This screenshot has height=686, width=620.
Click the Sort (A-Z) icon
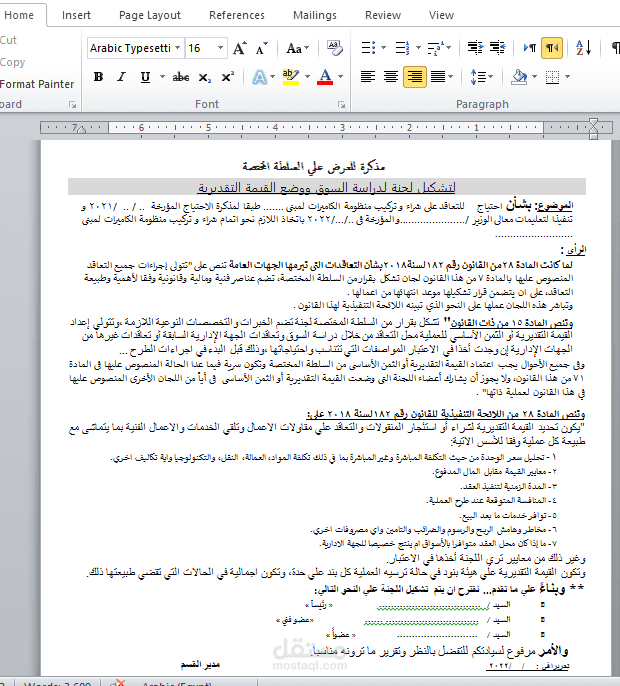coord(584,47)
